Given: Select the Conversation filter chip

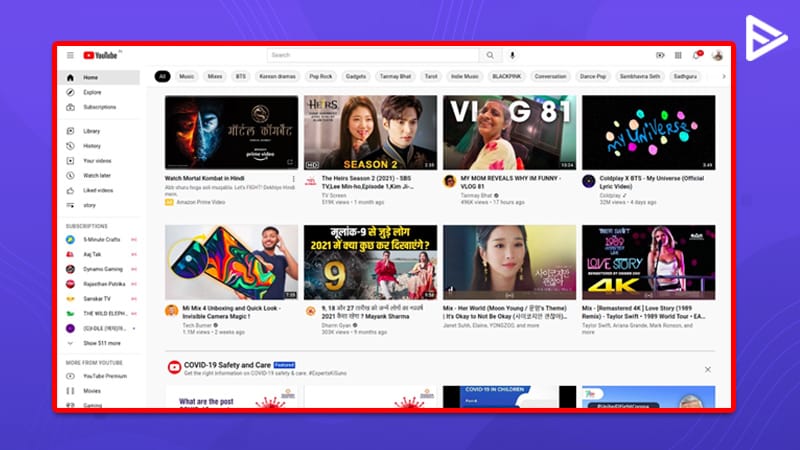Looking at the screenshot, I should (x=550, y=77).
